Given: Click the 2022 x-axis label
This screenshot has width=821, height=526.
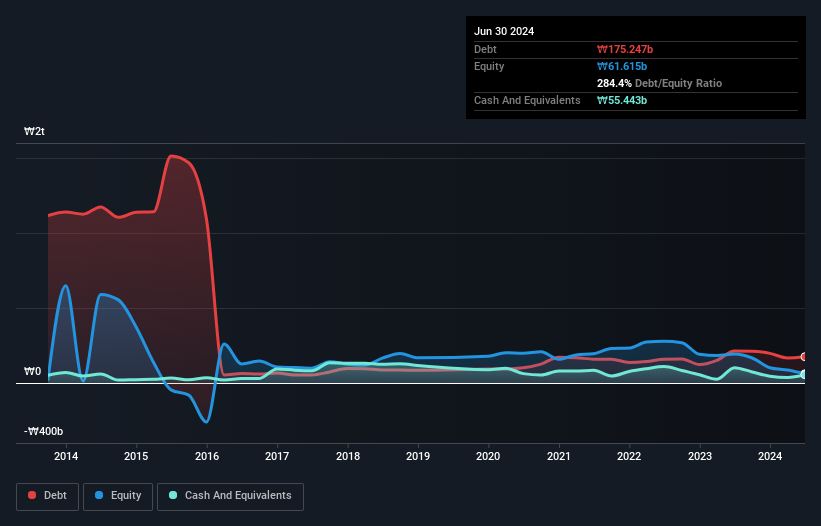Looking at the screenshot, I should point(629,456).
